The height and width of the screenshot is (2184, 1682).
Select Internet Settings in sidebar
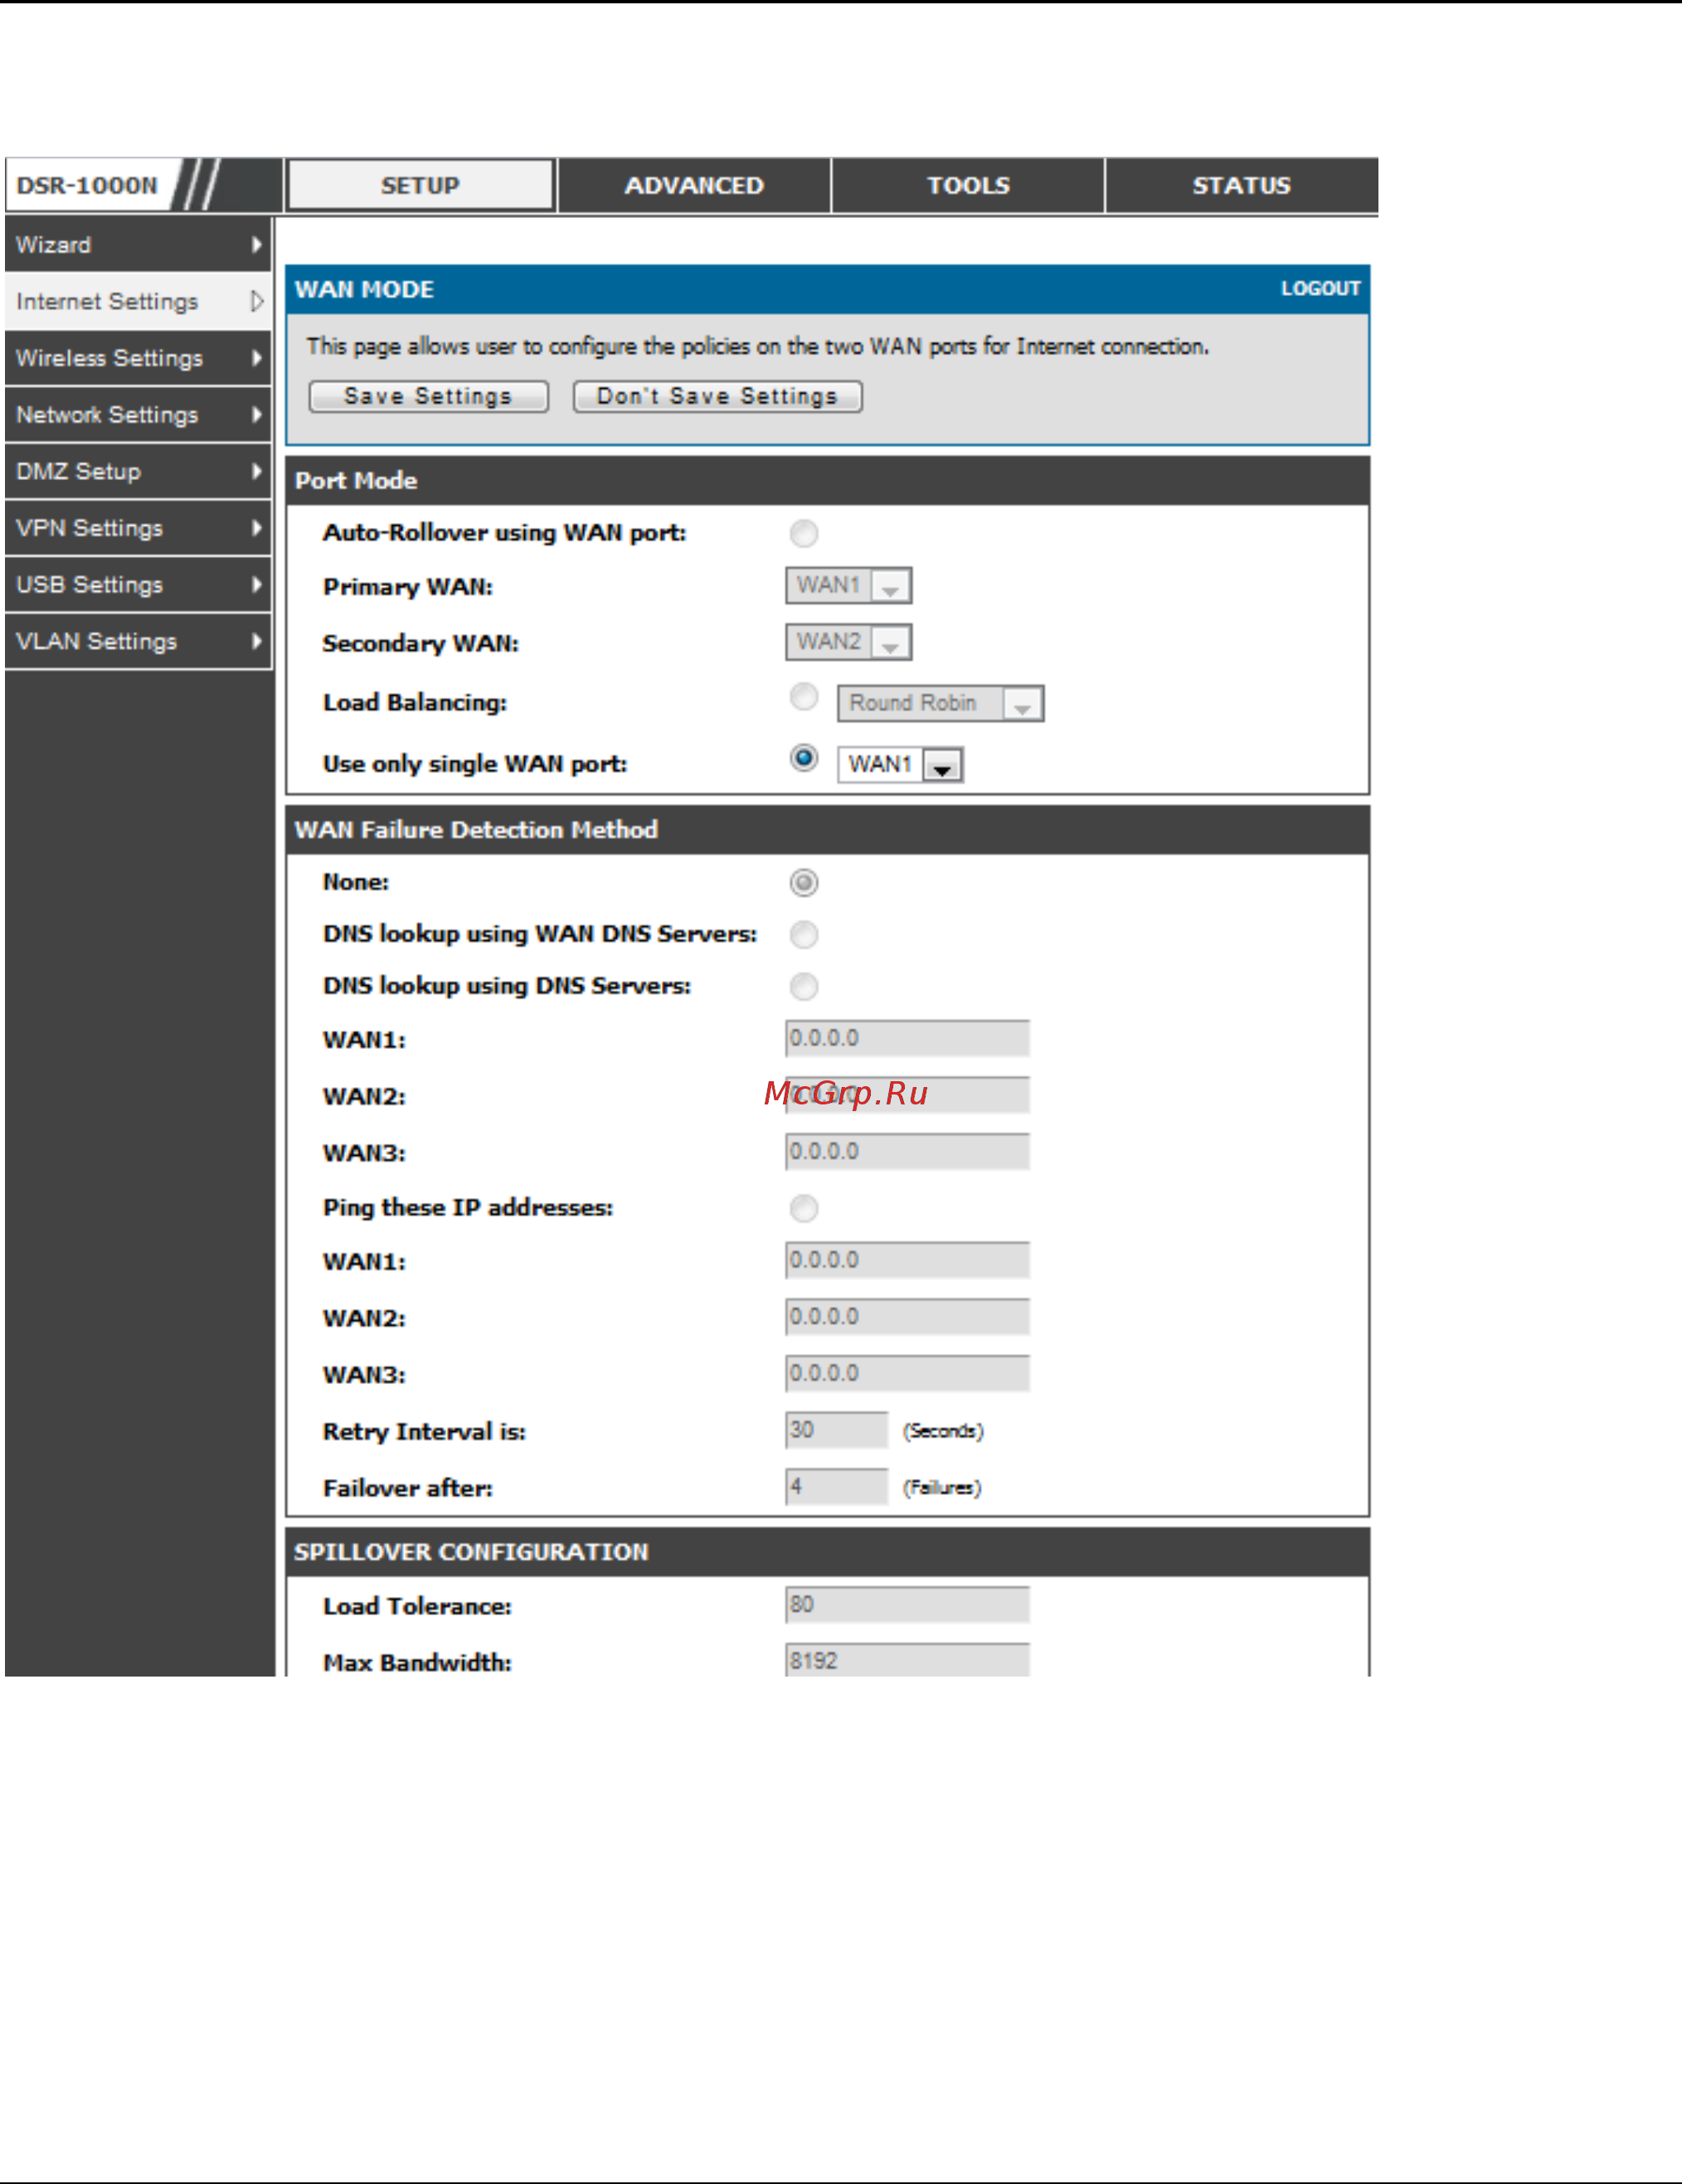point(138,301)
